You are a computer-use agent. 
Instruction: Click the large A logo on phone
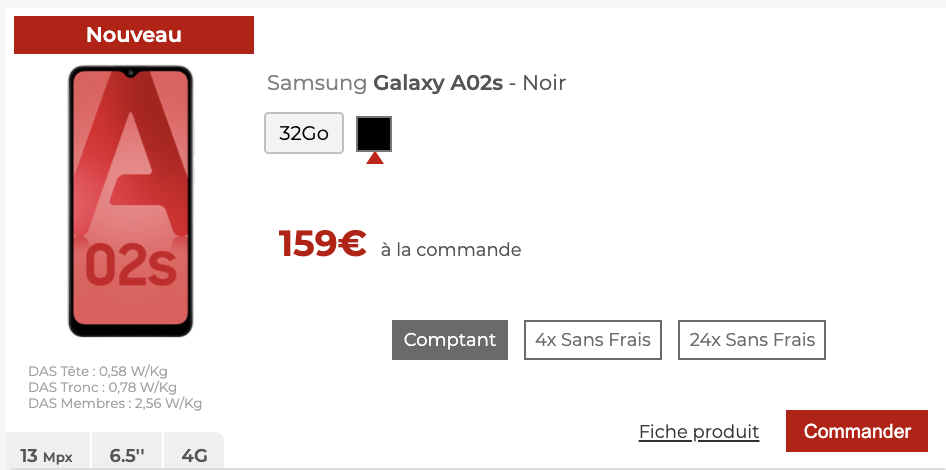[x=128, y=160]
